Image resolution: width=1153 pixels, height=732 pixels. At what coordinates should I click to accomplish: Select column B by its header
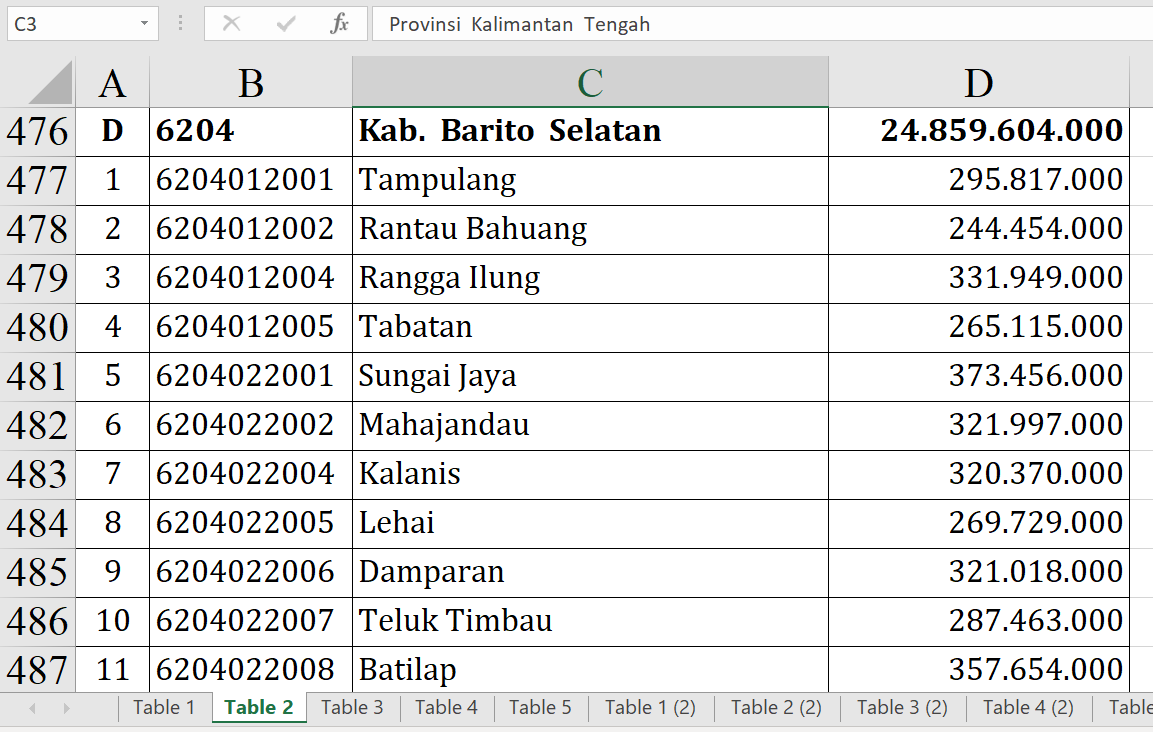pos(251,83)
